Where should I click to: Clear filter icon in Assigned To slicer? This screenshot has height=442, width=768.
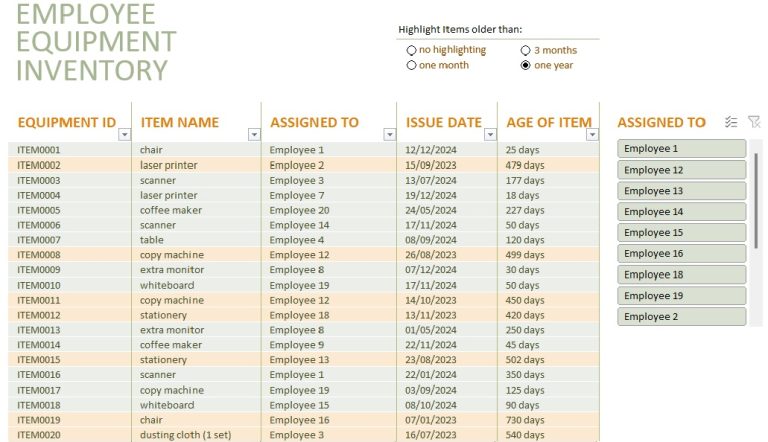754,122
